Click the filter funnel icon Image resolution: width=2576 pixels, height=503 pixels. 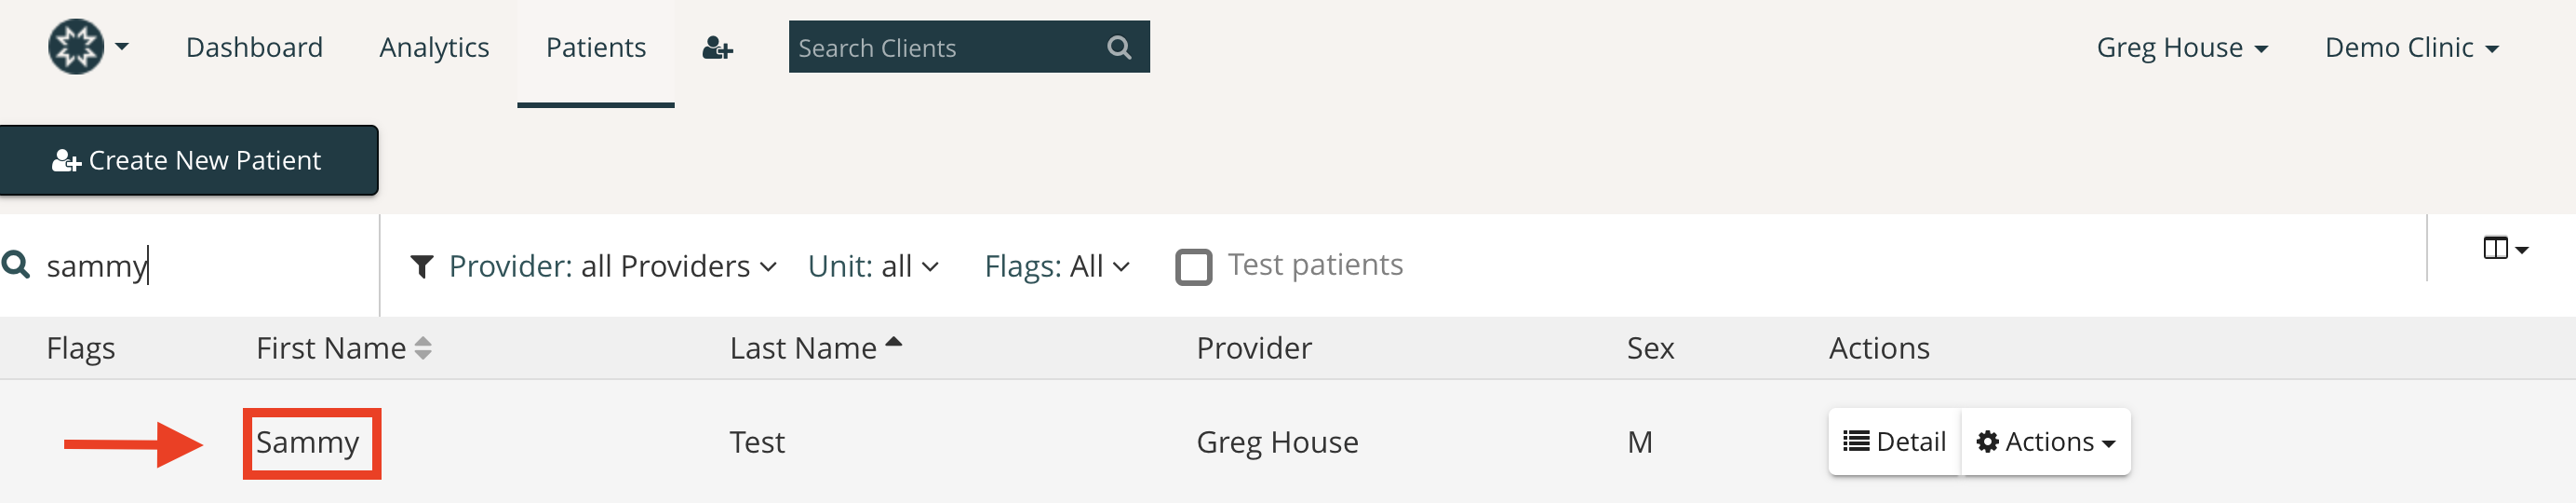pos(422,266)
